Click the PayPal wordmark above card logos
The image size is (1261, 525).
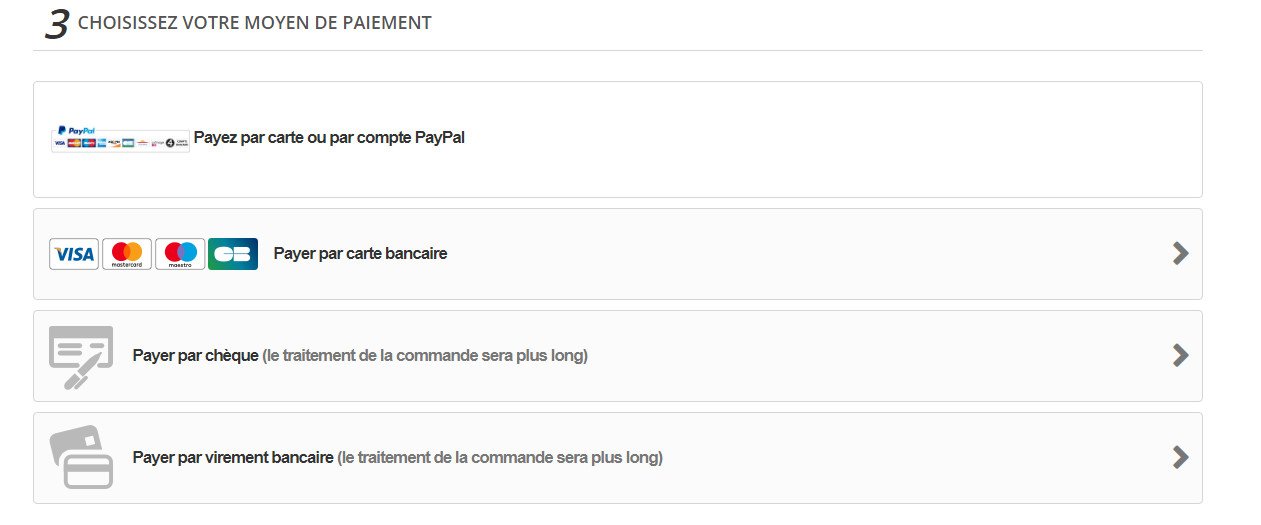tap(76, 130)
